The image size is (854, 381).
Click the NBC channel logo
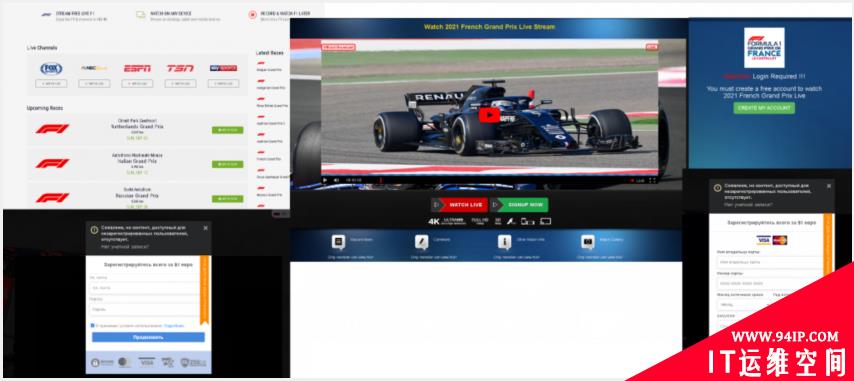pyautogui.click(x=94, y=69)
